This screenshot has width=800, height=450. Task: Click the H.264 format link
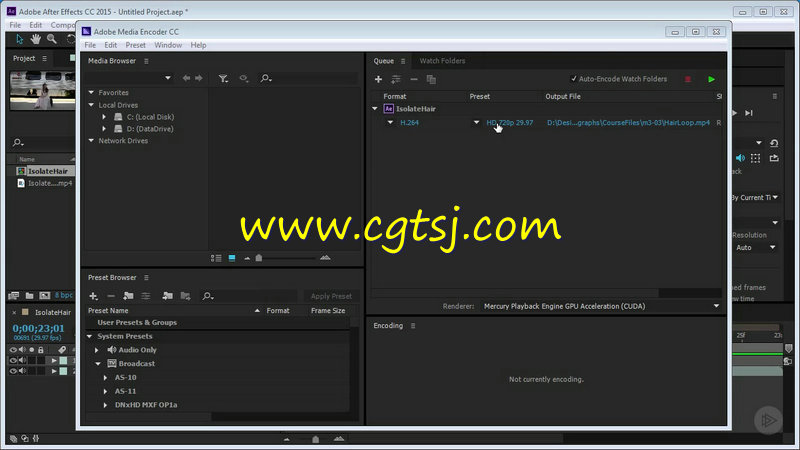(409, 122)
